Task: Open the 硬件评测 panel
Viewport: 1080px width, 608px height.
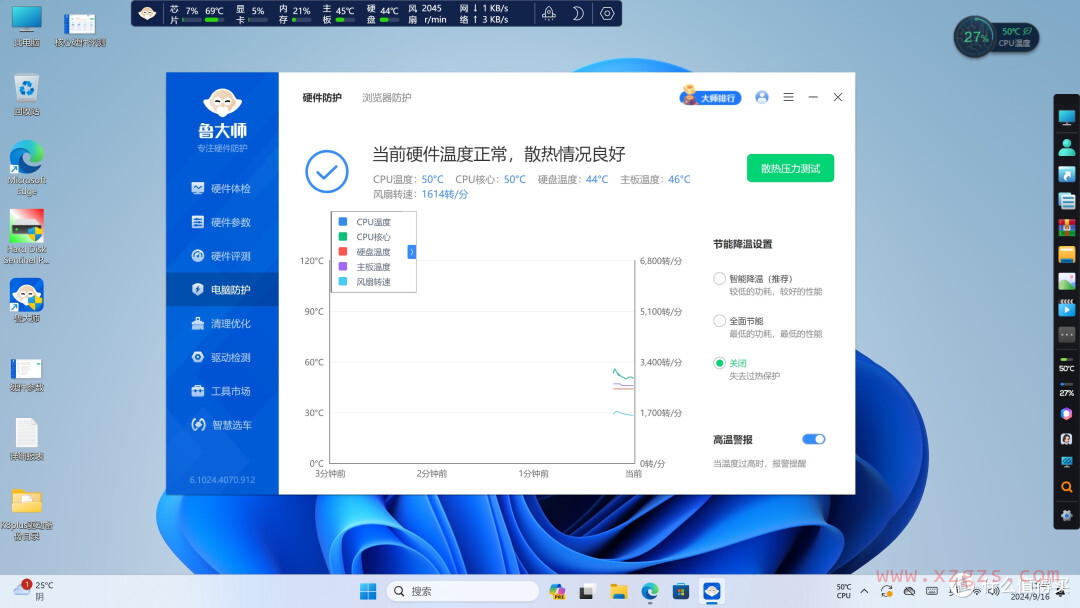Action: coord(222,255)
